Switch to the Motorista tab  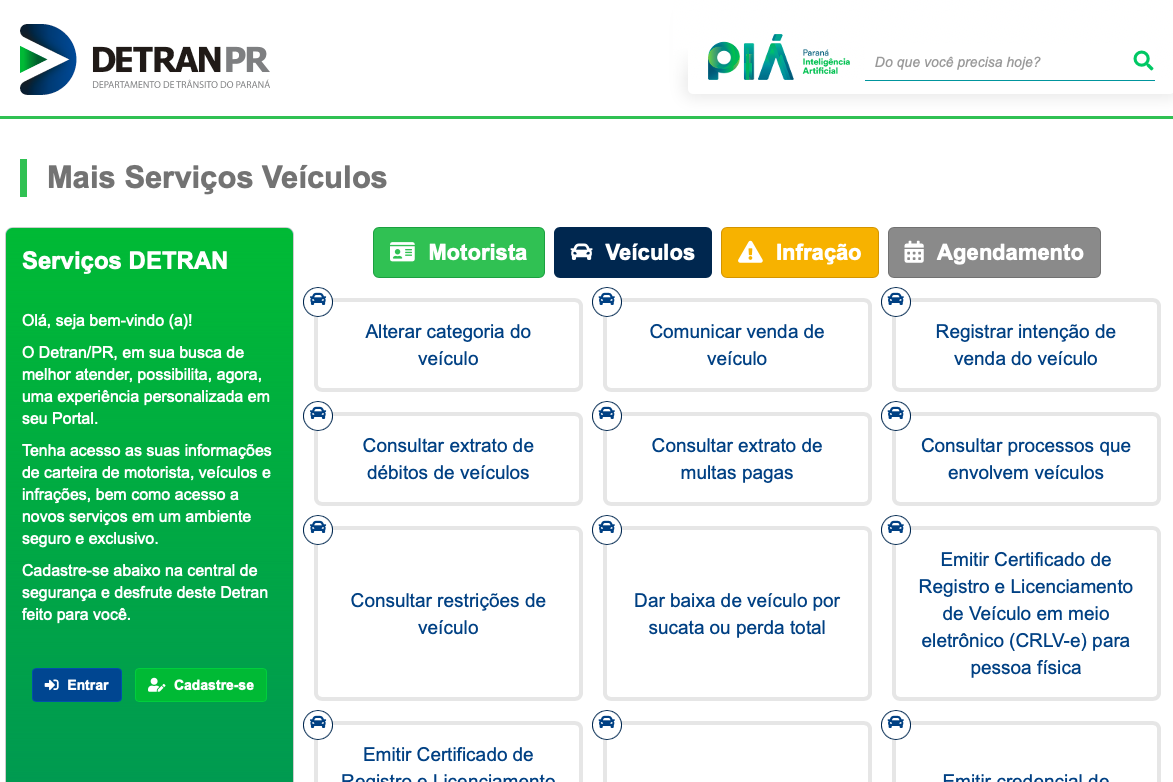[459, 253]
